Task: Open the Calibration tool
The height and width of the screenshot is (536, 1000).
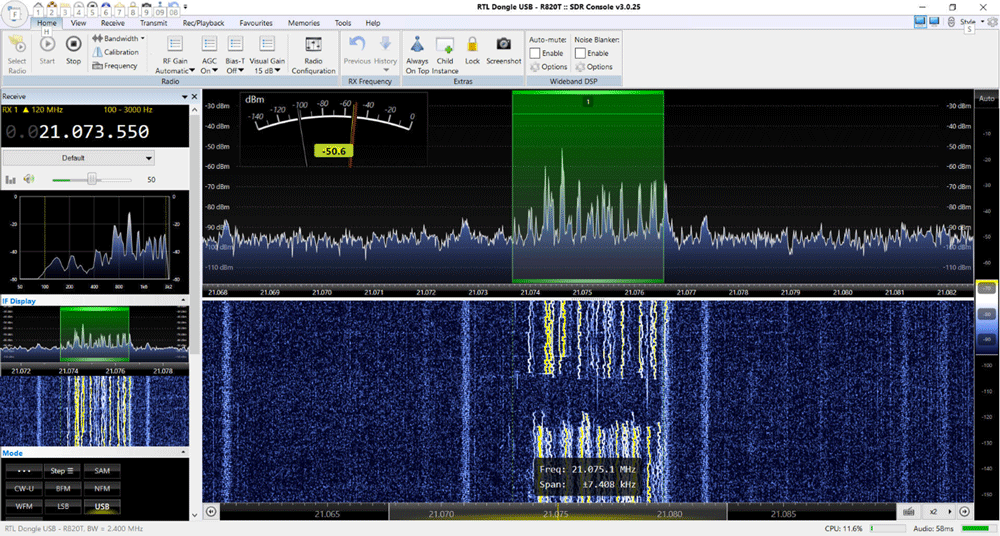Action: [x=115, y=52]
